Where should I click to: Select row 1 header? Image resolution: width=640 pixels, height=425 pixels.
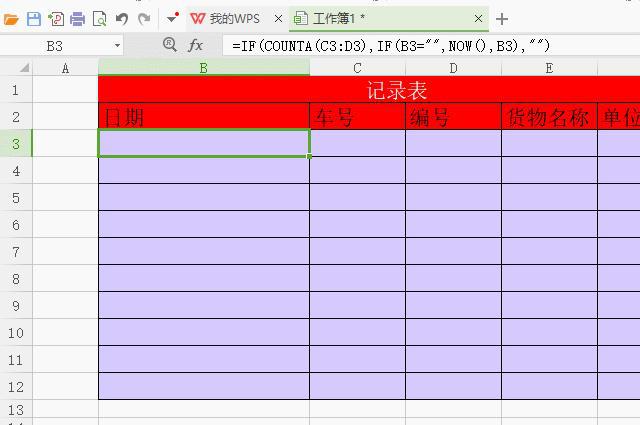point(16,89)
